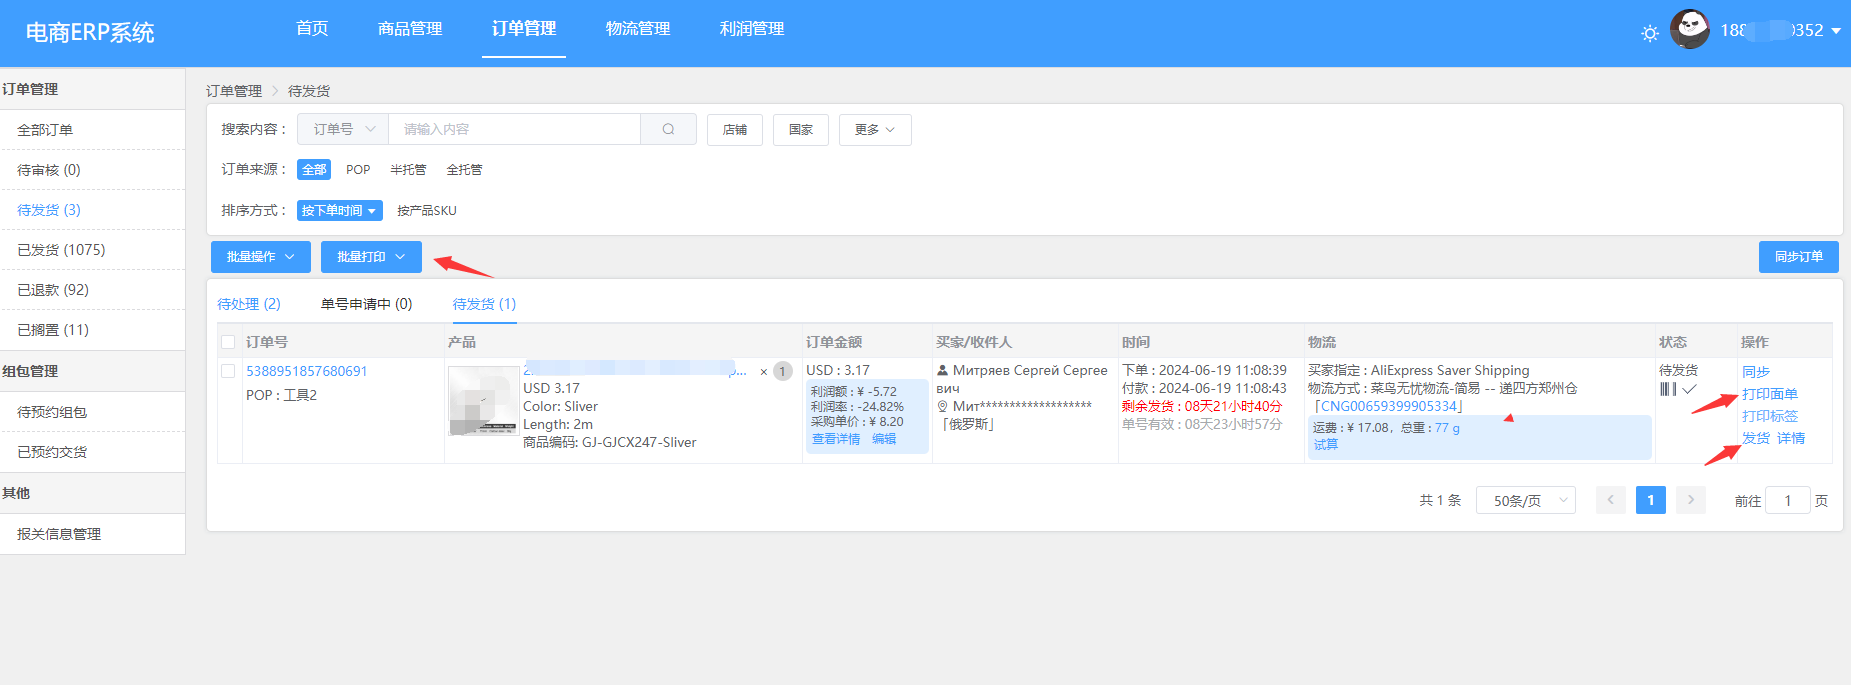
Task: Open 物流管理 in top navigation
Action: pos(638,29)
